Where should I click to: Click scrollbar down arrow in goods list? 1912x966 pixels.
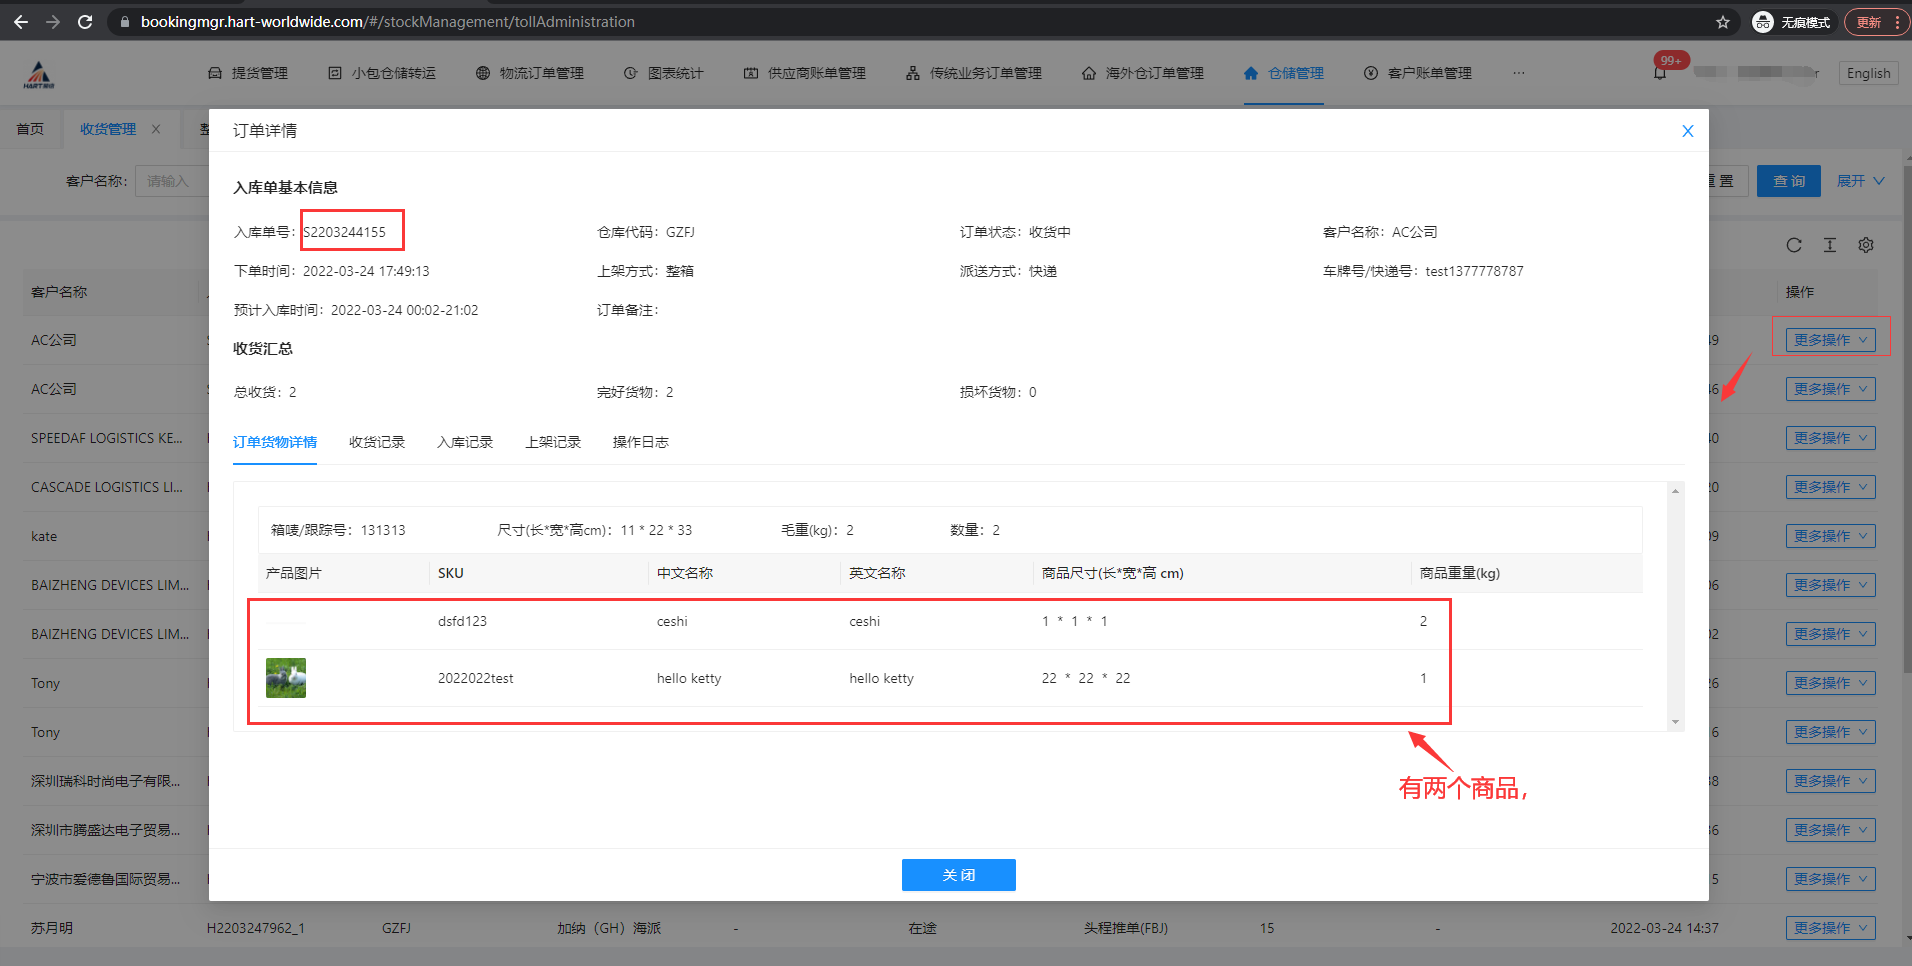[x=1675, y=722]
